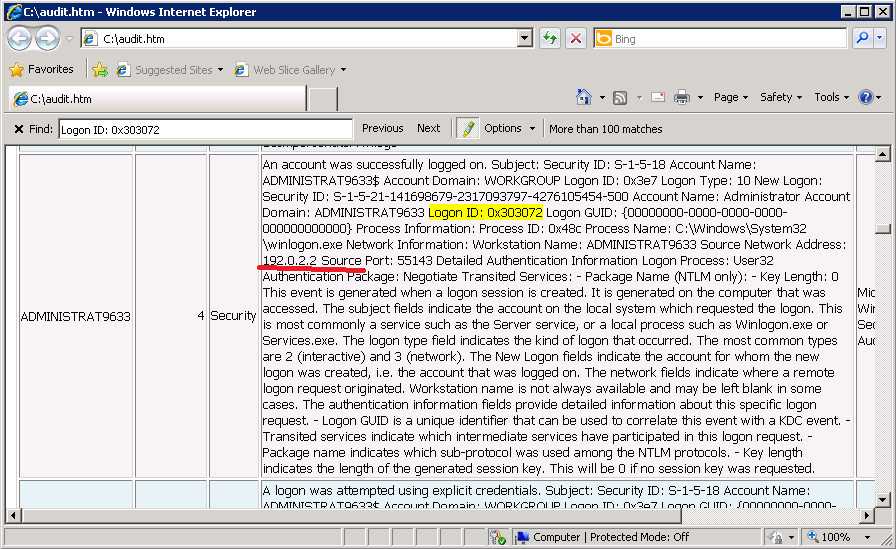Click the Read Mail envelope icon

click(x=658, y=97)
